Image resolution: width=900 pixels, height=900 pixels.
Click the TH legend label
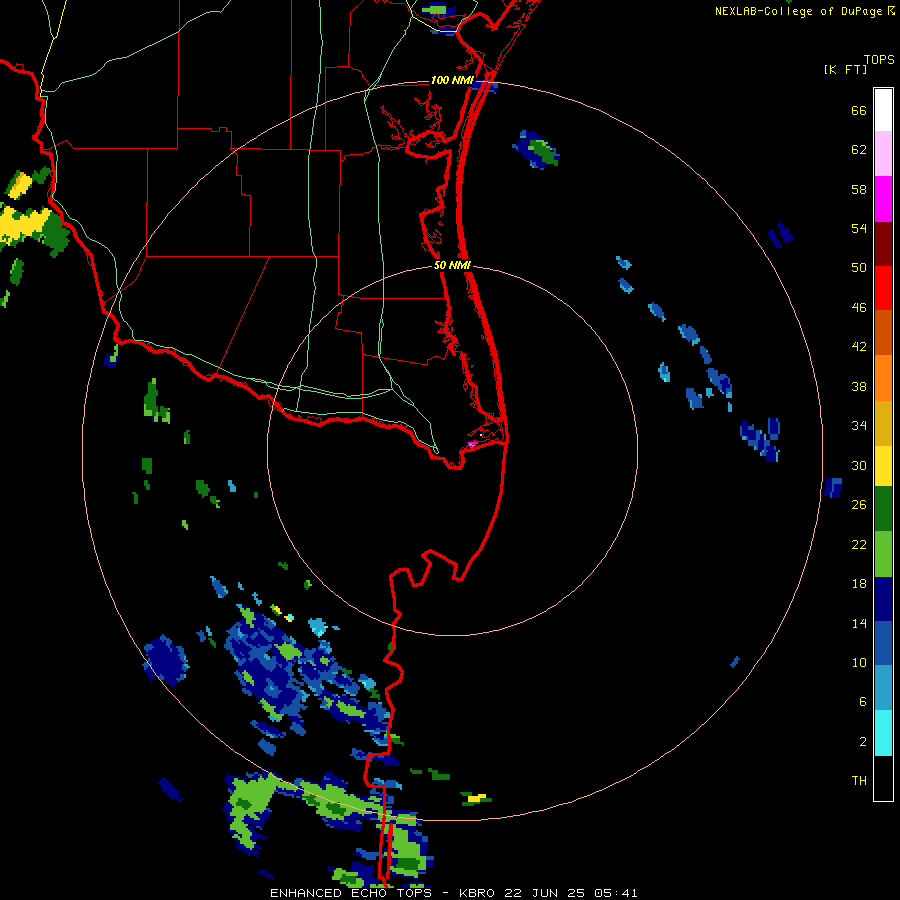[859, 781]
